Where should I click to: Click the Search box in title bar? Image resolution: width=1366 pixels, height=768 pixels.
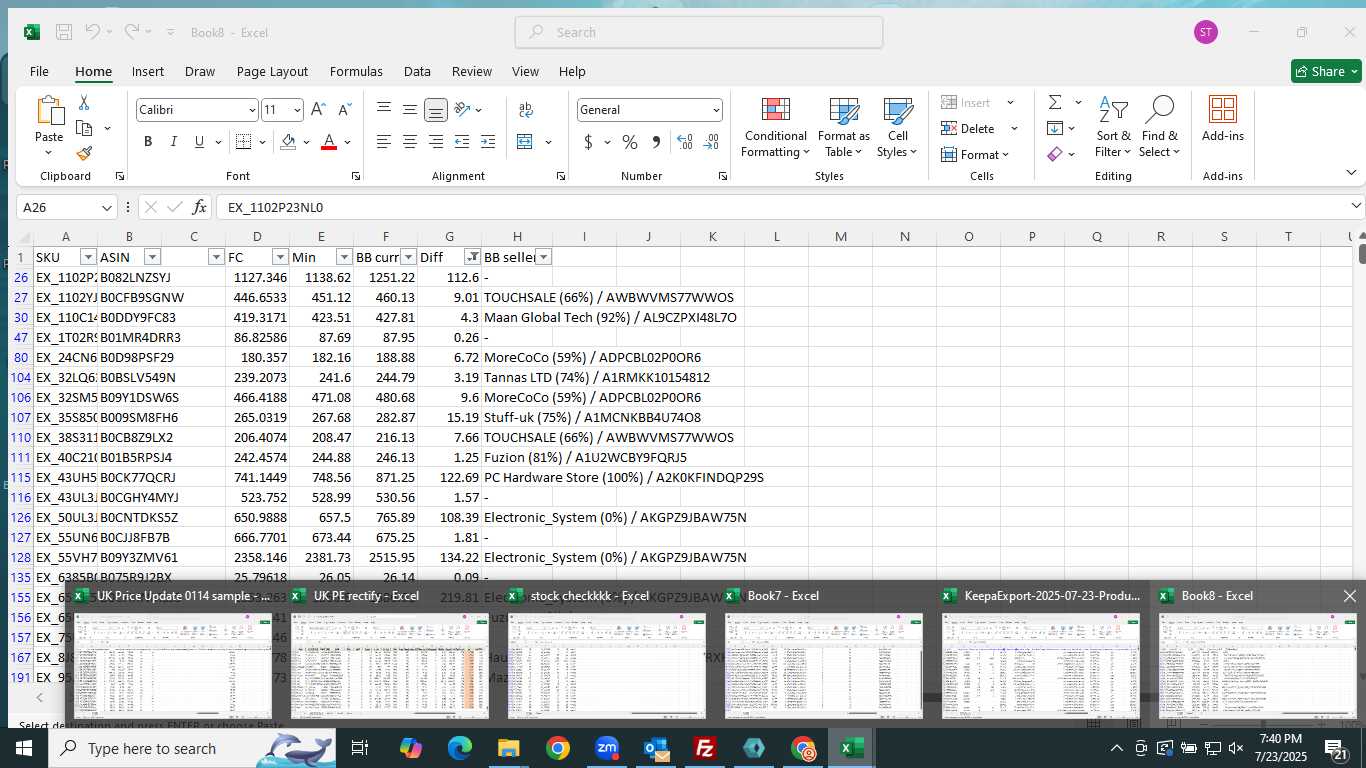coord(699,32)
